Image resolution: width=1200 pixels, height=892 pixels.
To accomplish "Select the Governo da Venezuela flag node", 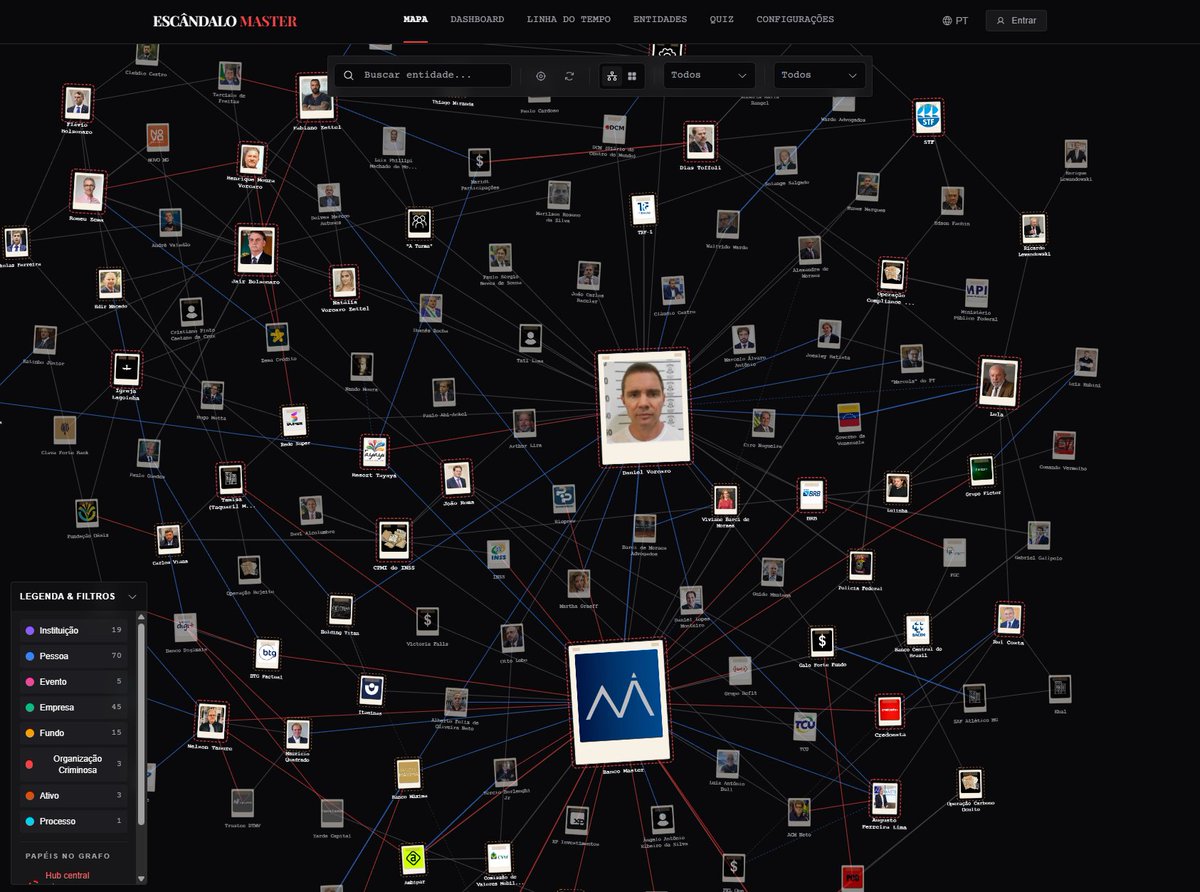I will [849, 417].
